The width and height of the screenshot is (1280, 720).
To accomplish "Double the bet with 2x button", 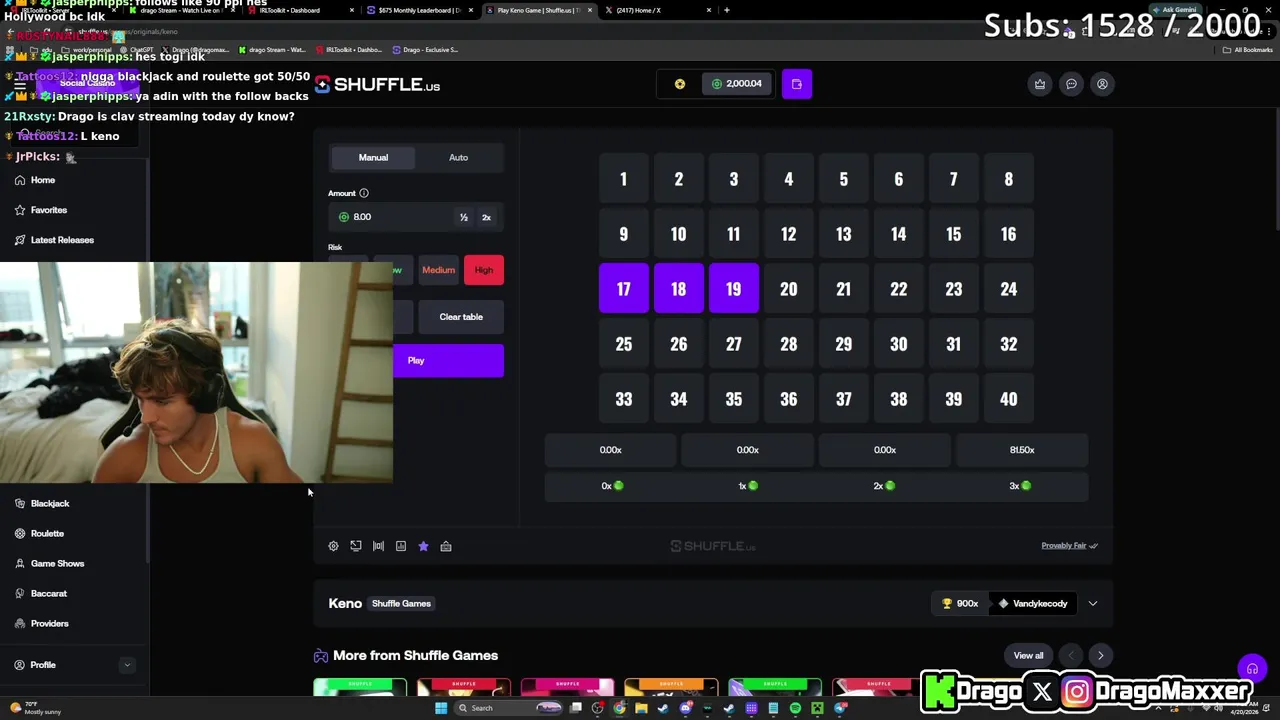I will click(x=487, y=217).
